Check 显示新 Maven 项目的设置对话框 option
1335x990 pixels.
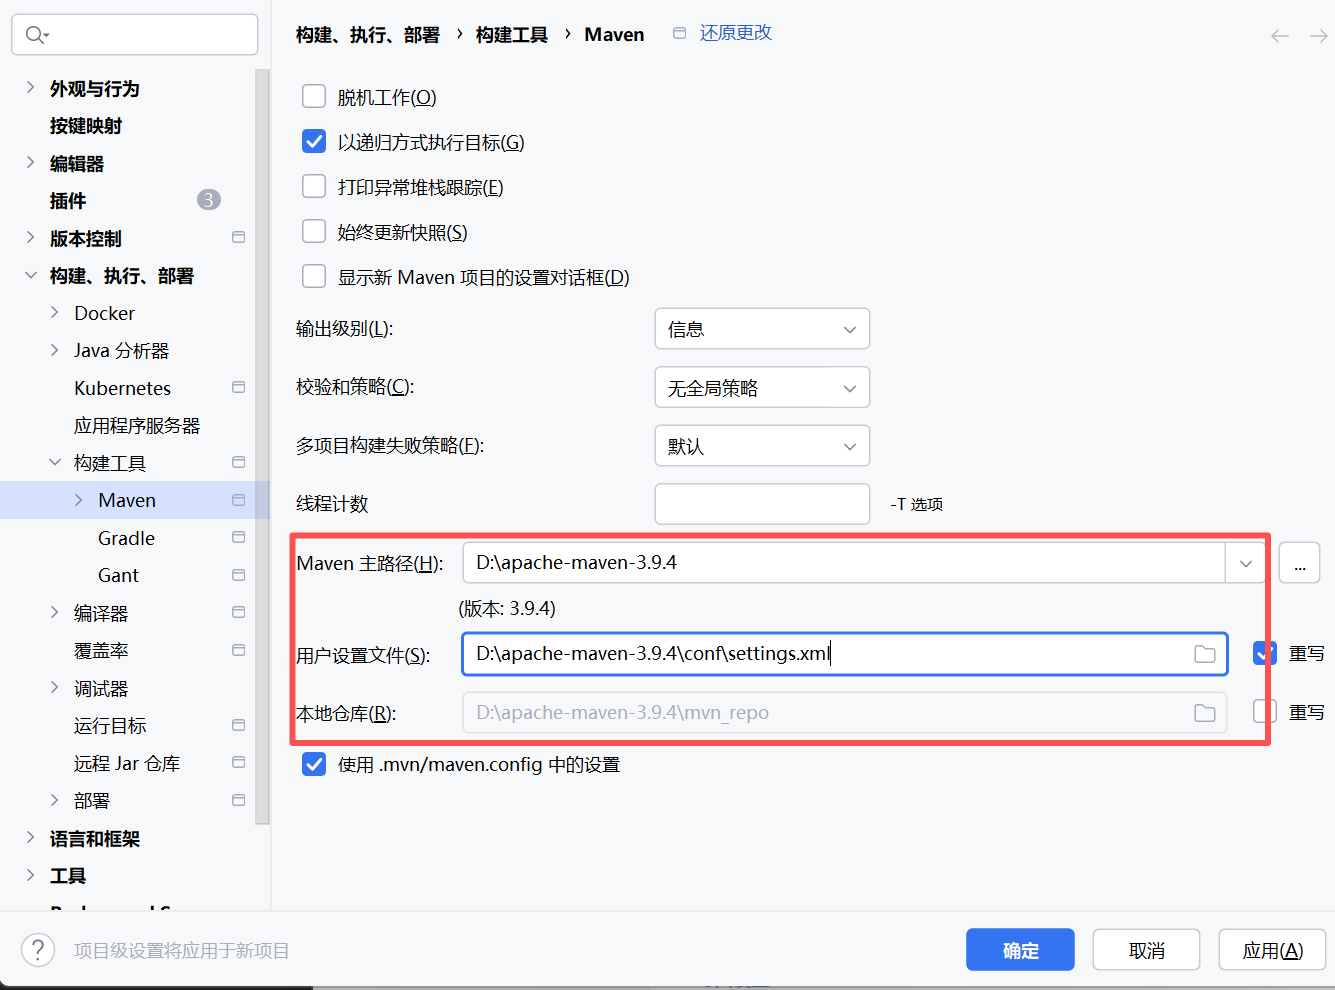(x=314, y=276)
